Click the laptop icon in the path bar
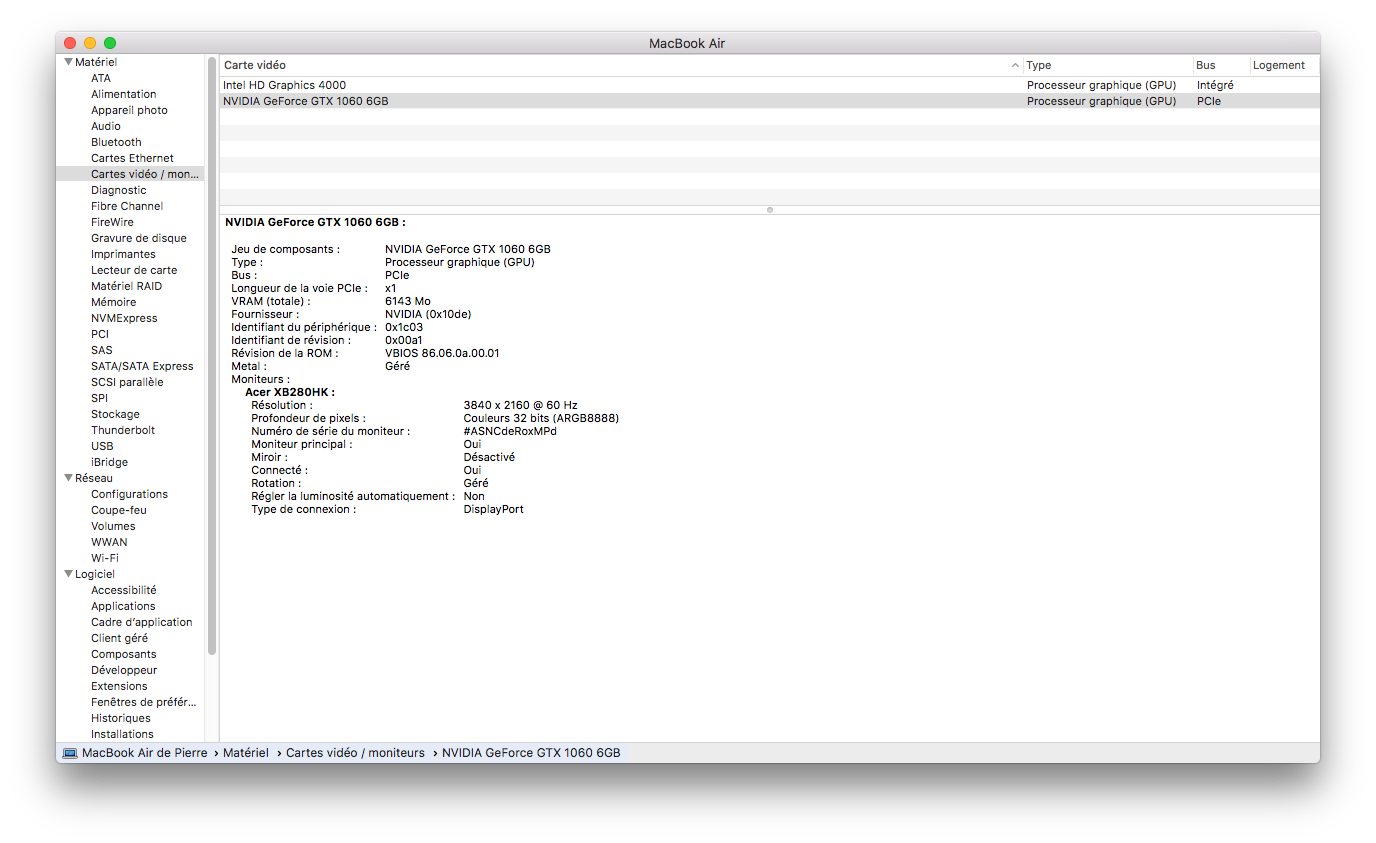Screen dimensions: 1376x843 69,753
